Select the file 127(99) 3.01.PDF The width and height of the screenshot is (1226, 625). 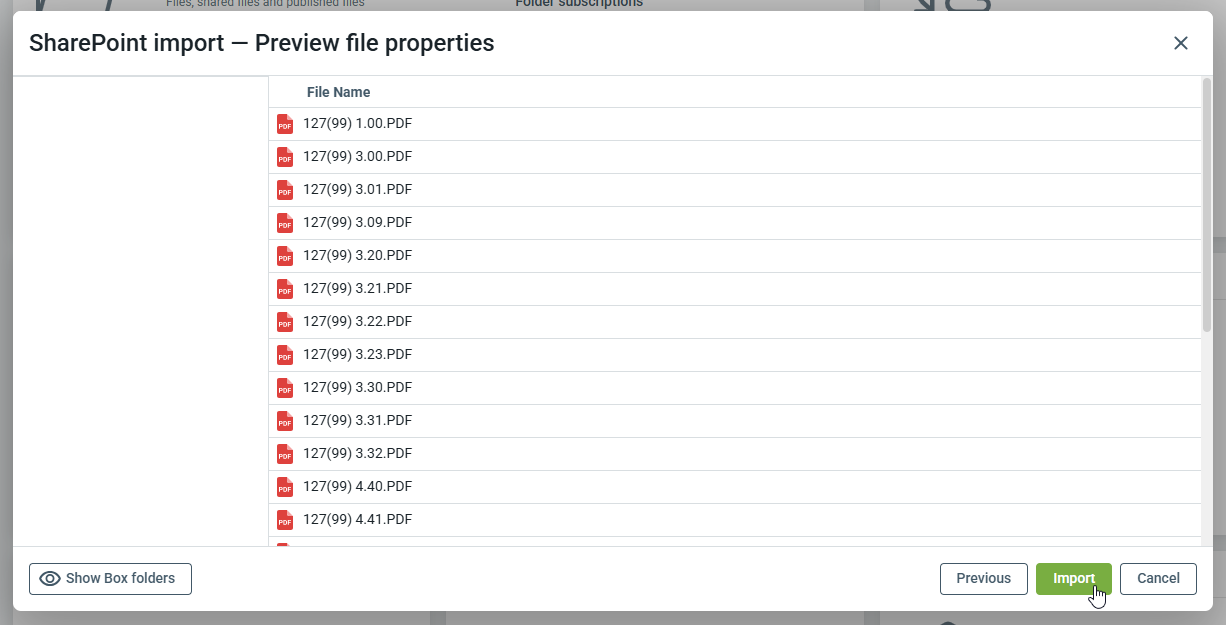click(357, 190)
